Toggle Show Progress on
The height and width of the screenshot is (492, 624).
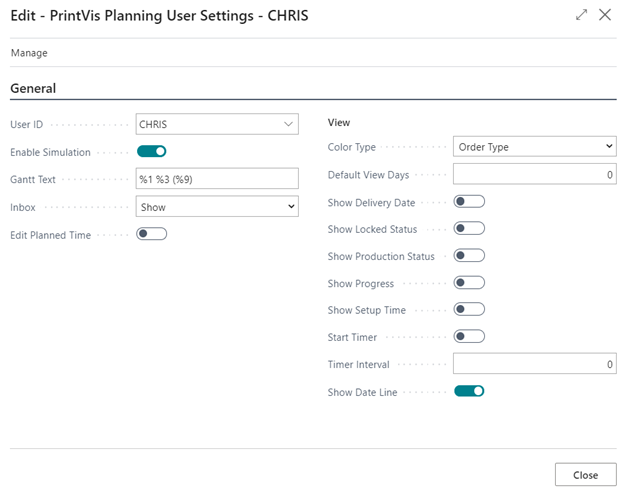click(x=469, y=283)
